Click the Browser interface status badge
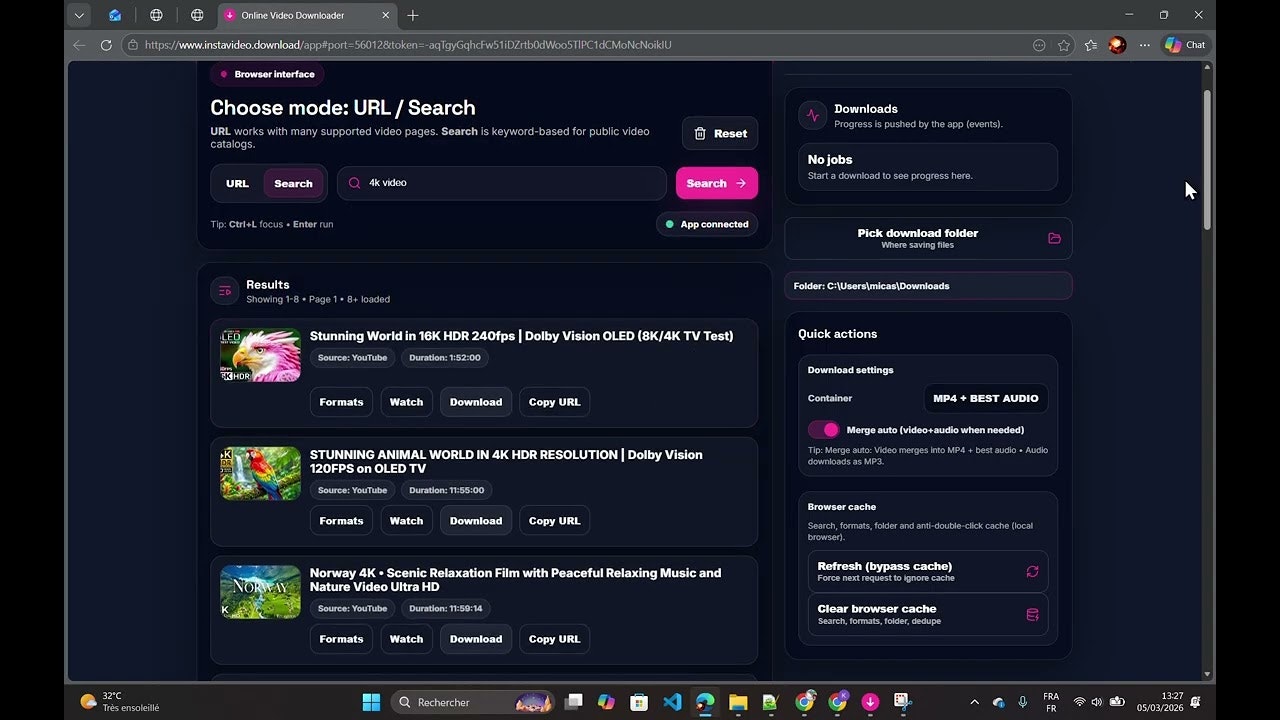The width and height of the screenshot is (1280, 720). click(267, 73)
